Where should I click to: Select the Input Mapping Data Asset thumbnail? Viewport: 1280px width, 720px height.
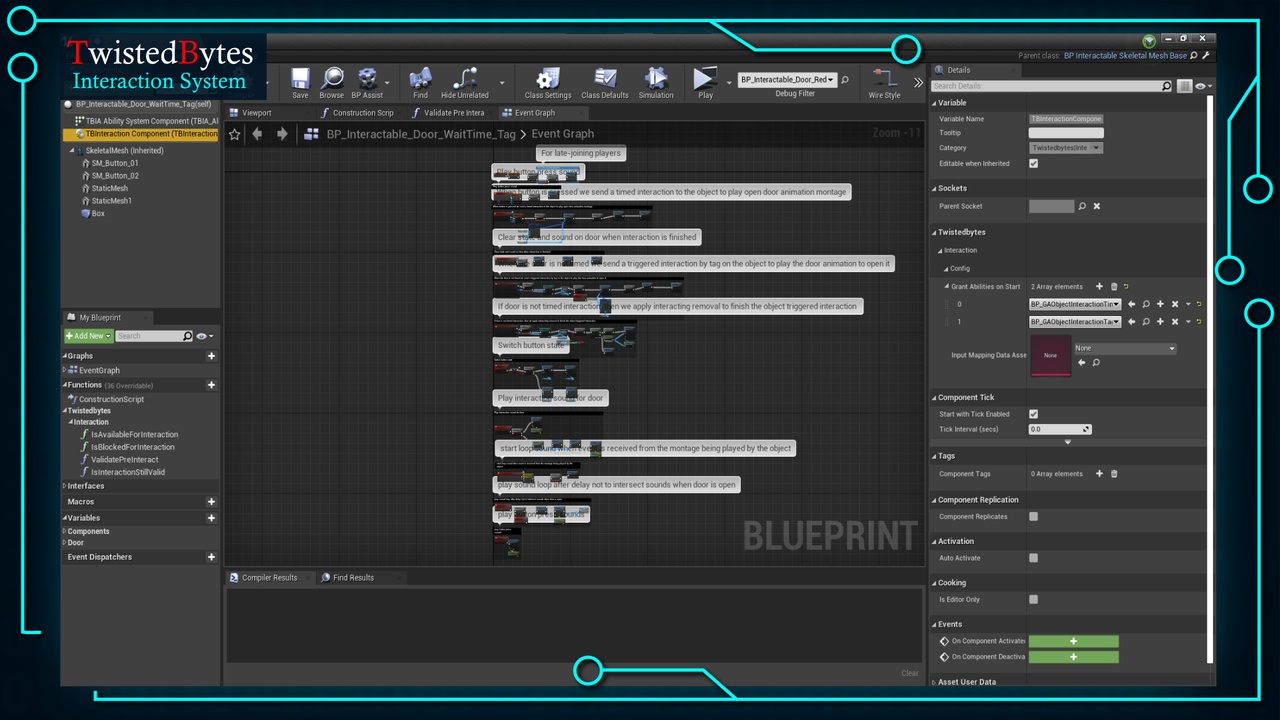click(1050, 356)
